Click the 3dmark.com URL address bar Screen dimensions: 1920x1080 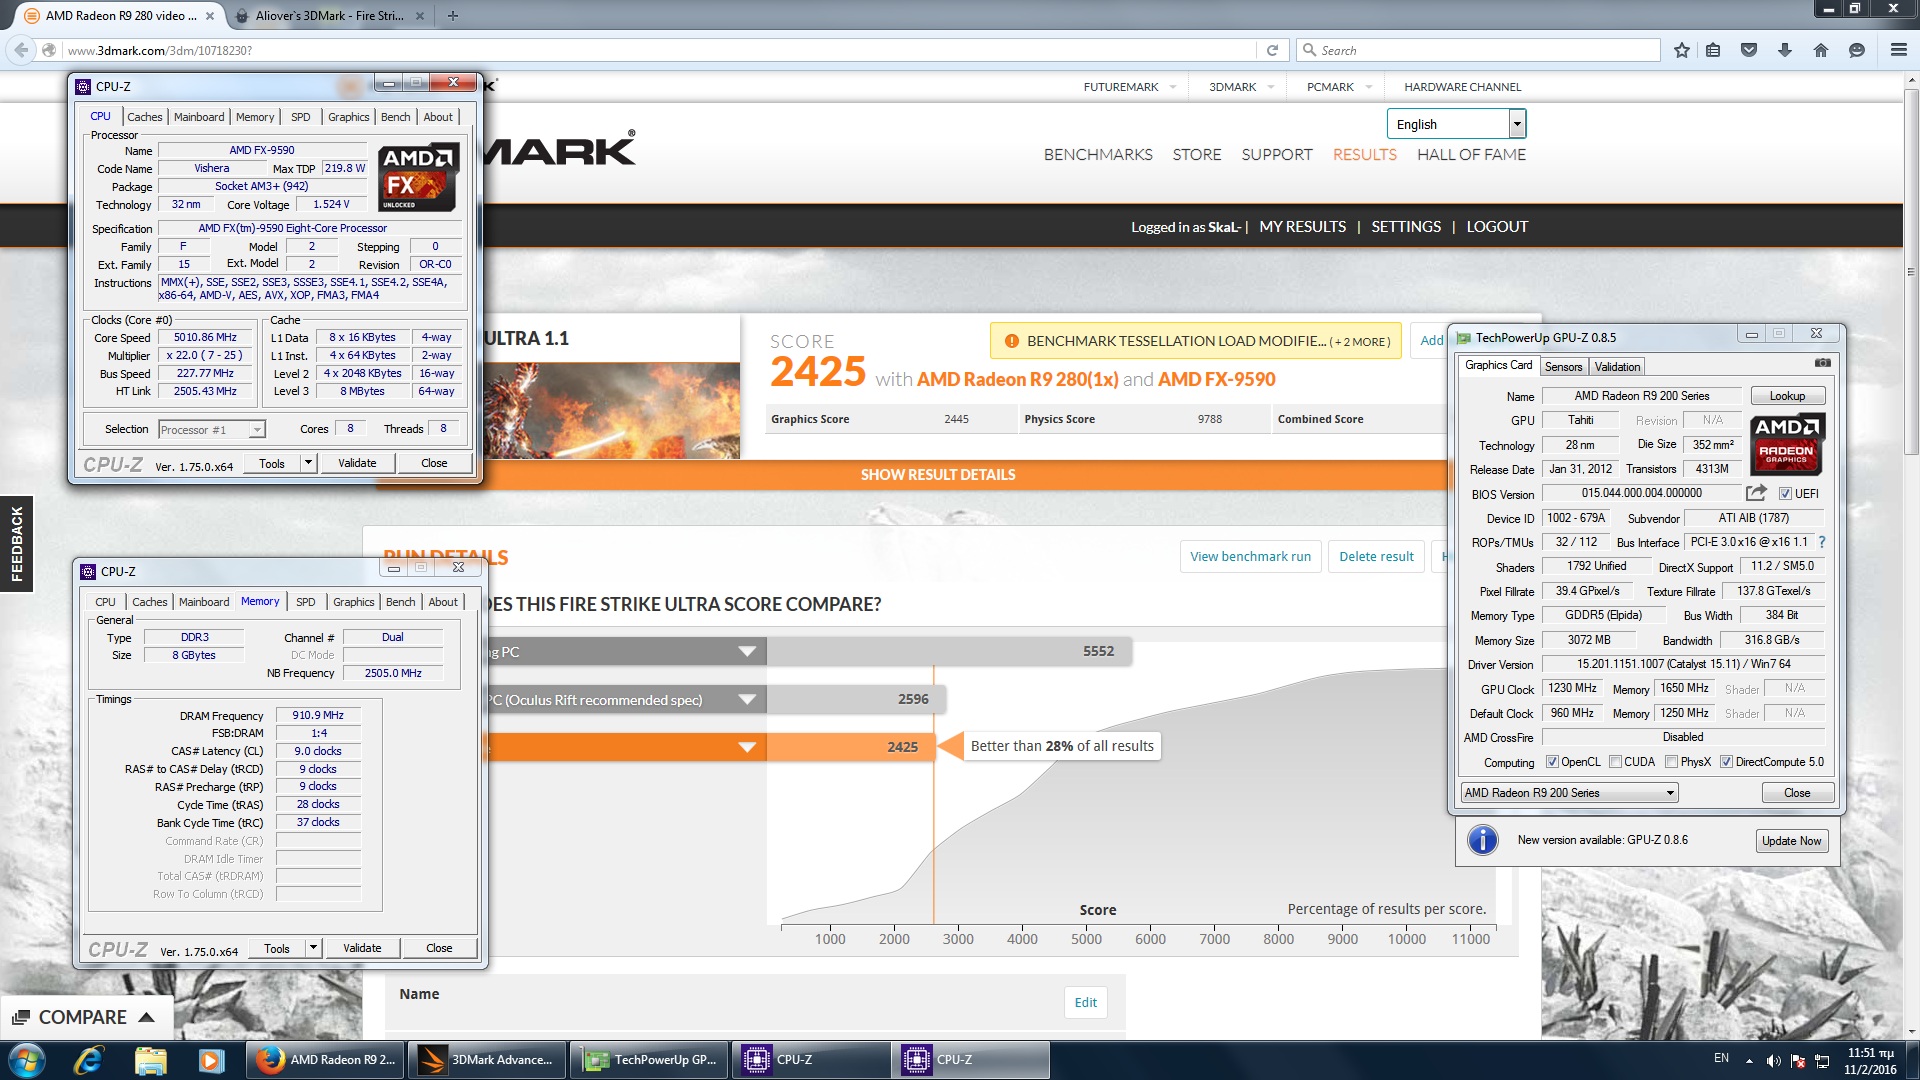click(x=660, y=50)
